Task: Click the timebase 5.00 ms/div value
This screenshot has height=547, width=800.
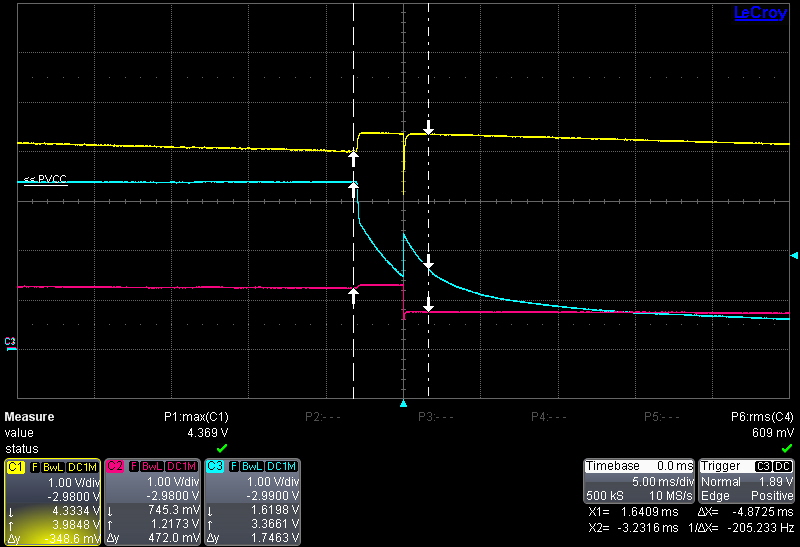Action: coord(663,482)
